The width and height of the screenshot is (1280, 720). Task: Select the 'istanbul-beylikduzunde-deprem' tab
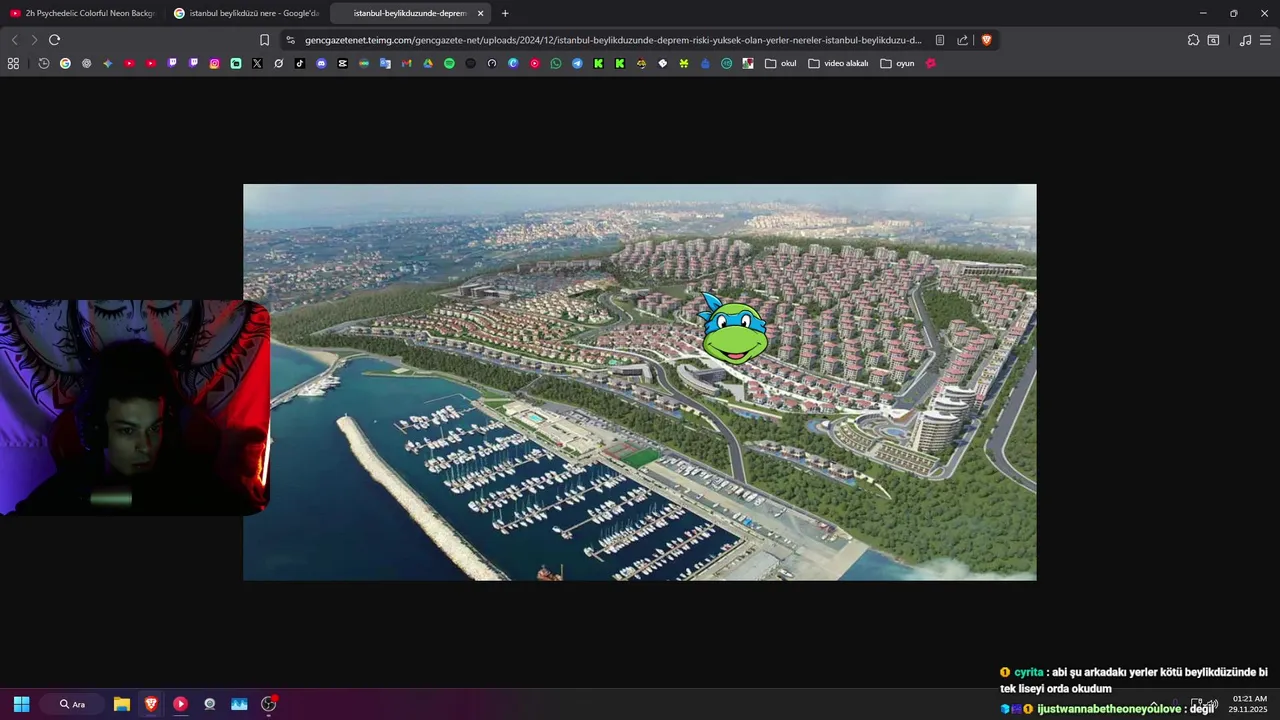coord(410,13)
